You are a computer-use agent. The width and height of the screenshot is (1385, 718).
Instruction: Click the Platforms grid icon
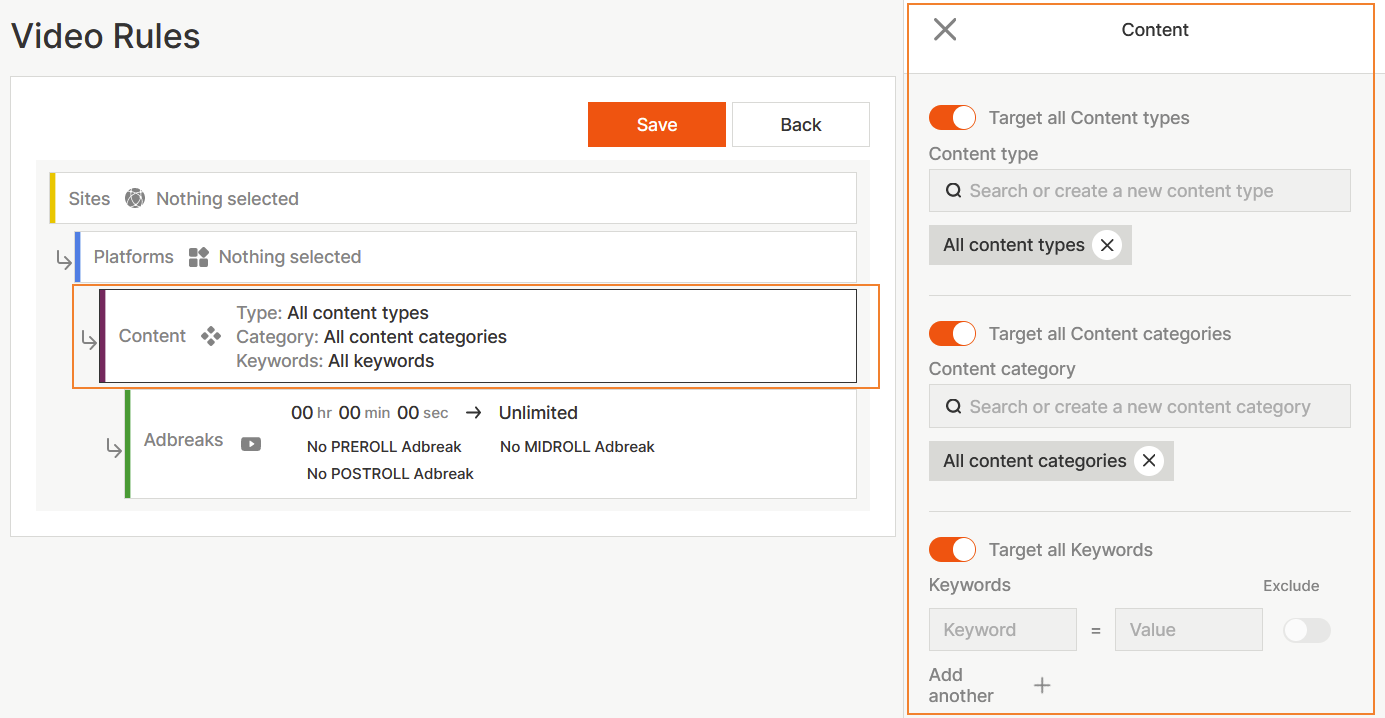198,257
